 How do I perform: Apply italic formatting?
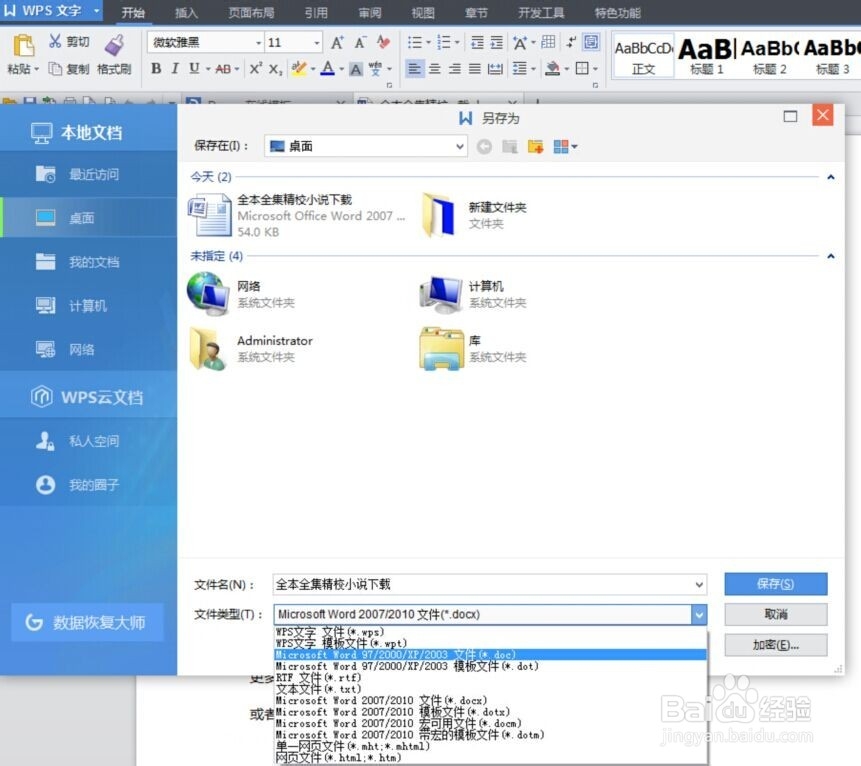click(175, 69)
